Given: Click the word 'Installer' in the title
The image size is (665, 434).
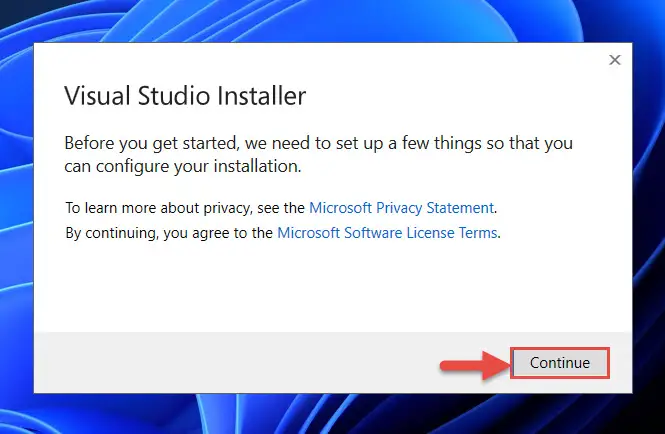Looking at the screenshot, I should (x=262, y=95).
